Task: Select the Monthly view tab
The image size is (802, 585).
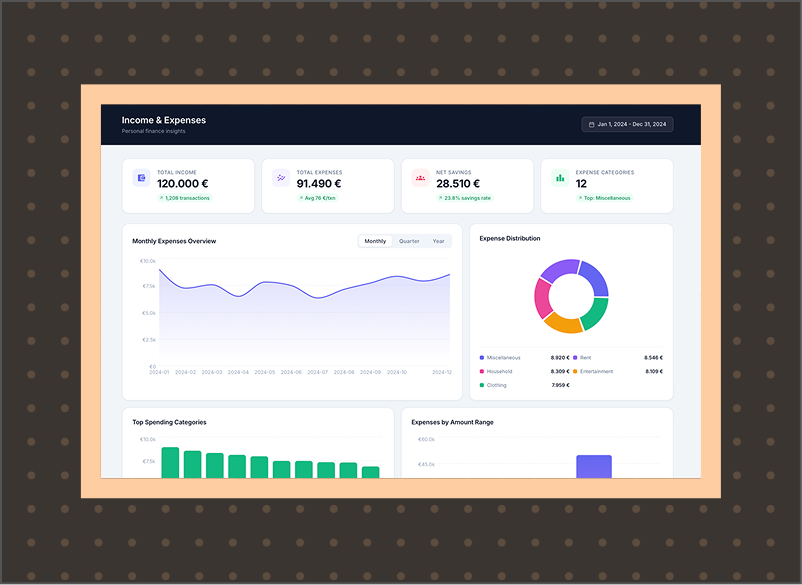Action: tap(375, 241)
